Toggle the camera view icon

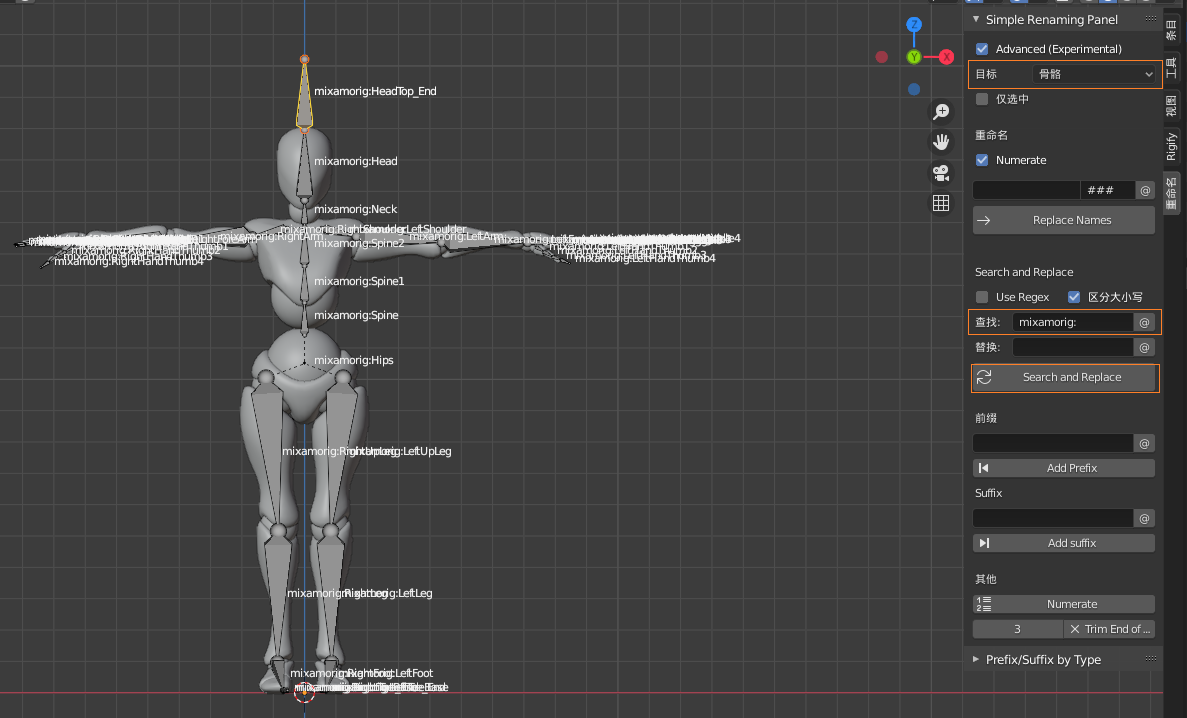pos(941,173)
